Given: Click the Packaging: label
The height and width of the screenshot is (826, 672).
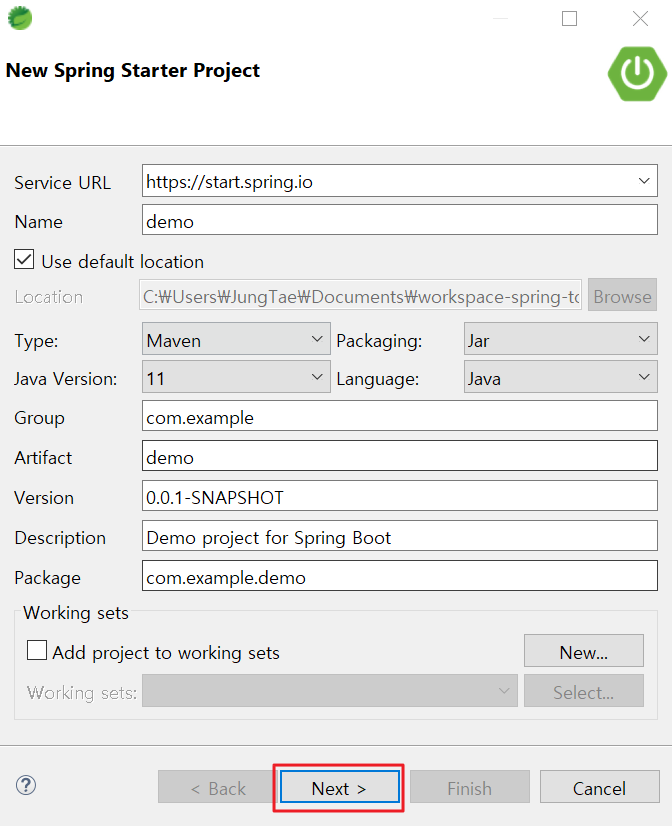Looking at the screenshot, I should [x=379, y=341].
